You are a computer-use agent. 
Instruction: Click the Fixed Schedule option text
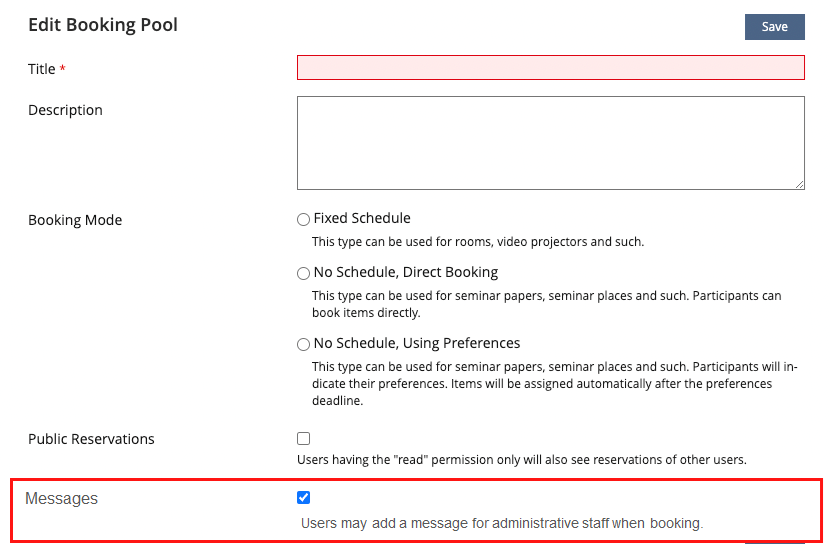[362, 218]
